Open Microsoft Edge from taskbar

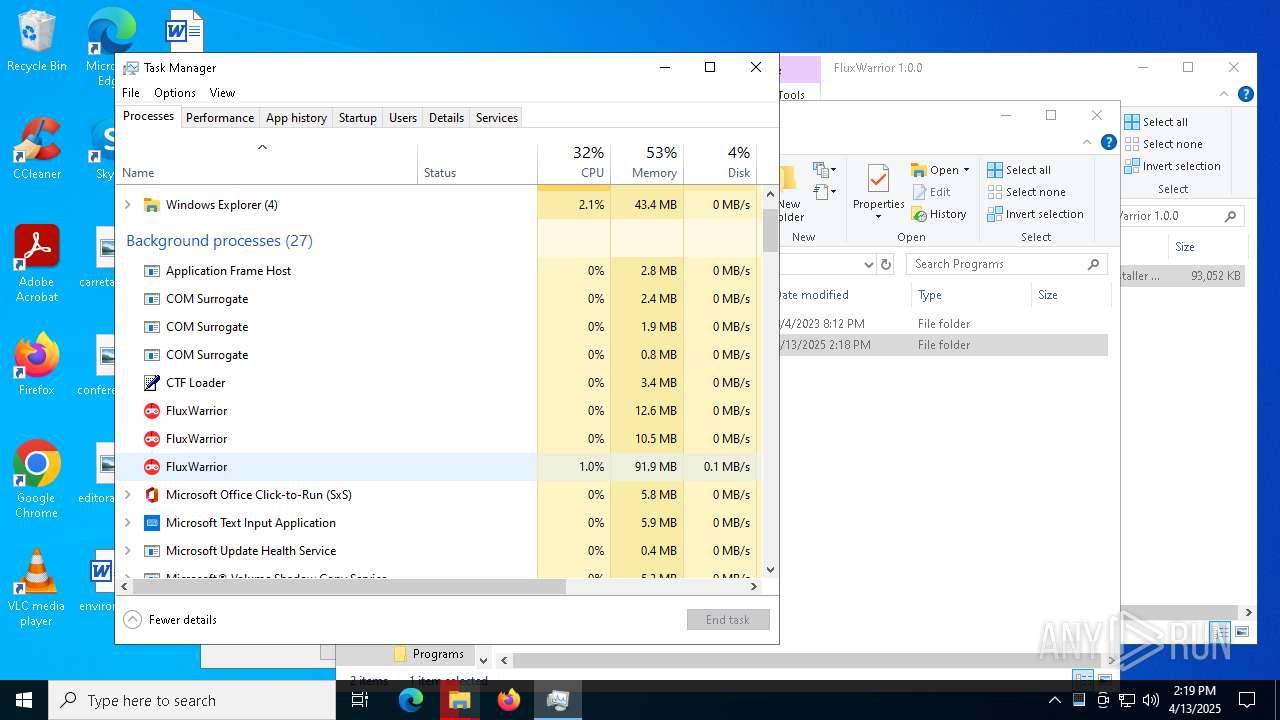coord(411,700)
